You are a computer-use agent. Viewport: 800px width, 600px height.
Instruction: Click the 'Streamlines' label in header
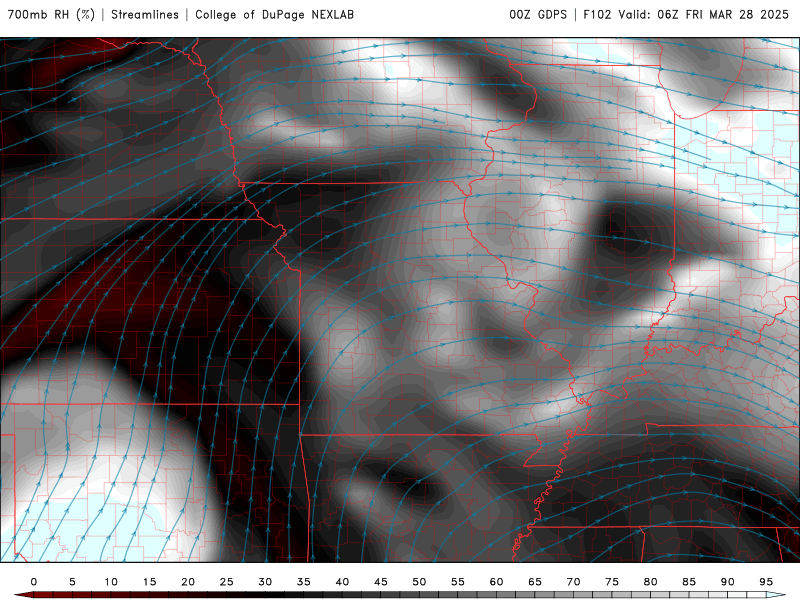pos(145,15)
